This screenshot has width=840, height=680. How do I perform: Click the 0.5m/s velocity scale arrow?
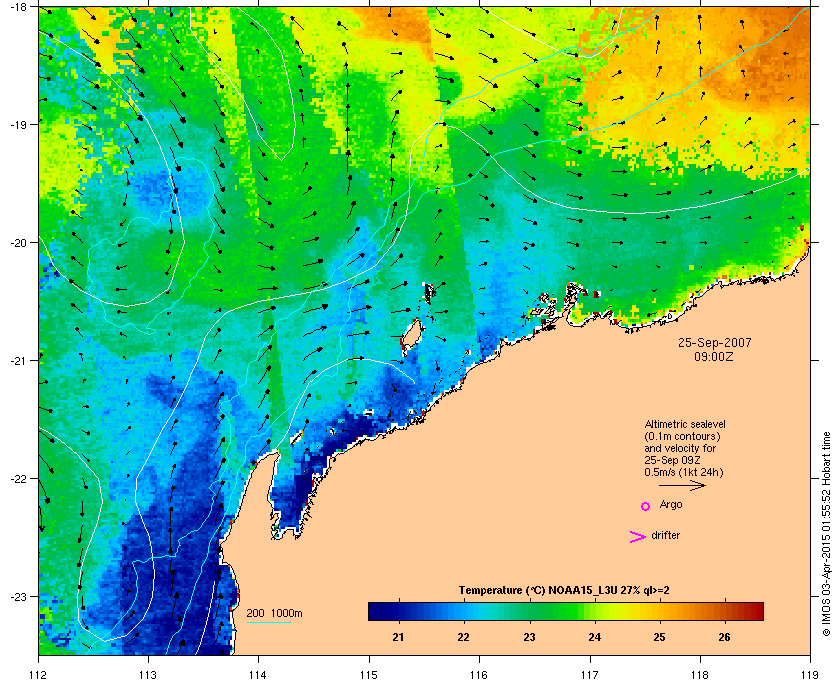pos(682,485)
